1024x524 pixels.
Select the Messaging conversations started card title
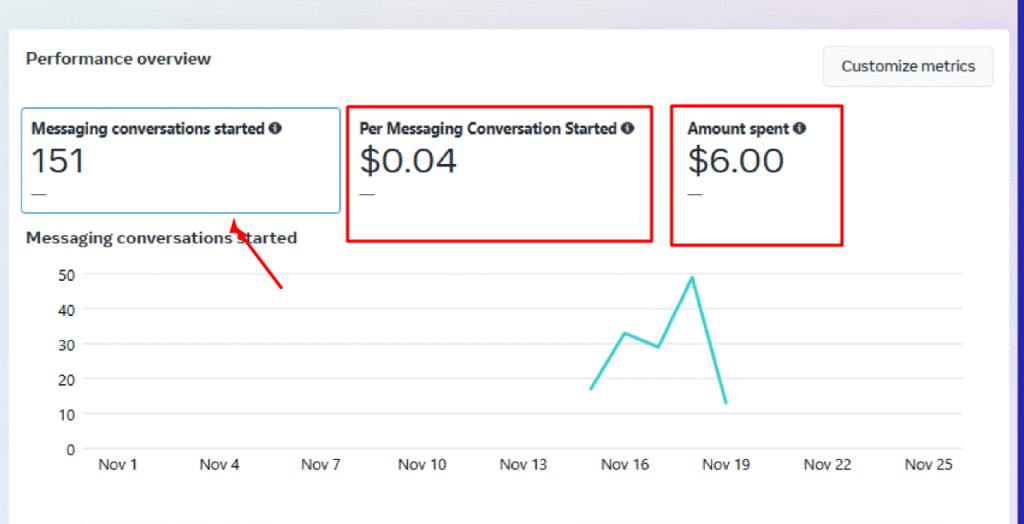(x=148, y=129)
